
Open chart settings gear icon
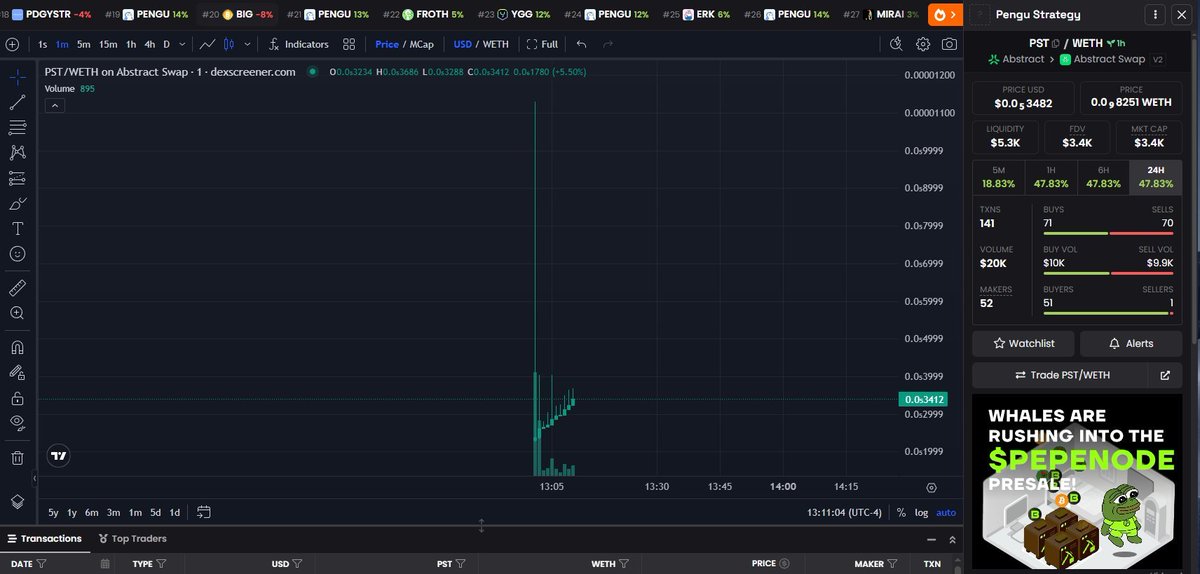(x=923, y=44)
